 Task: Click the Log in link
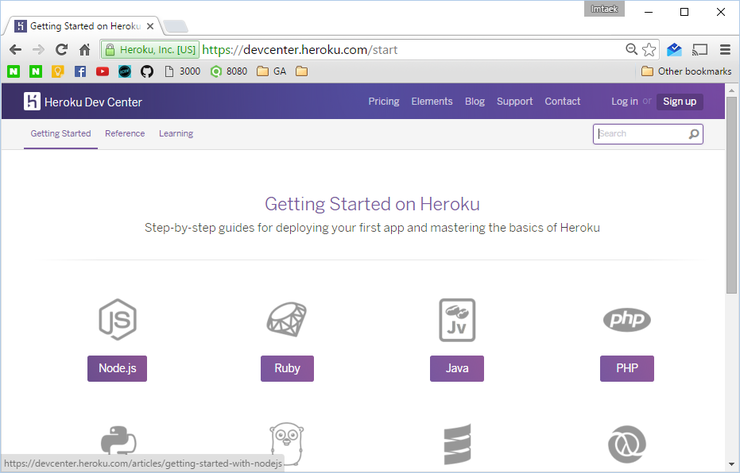coord(624,101)
